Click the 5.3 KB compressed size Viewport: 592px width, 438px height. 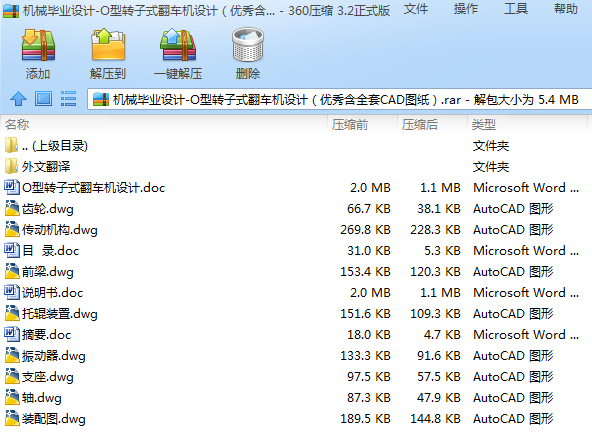pos(442,251)
